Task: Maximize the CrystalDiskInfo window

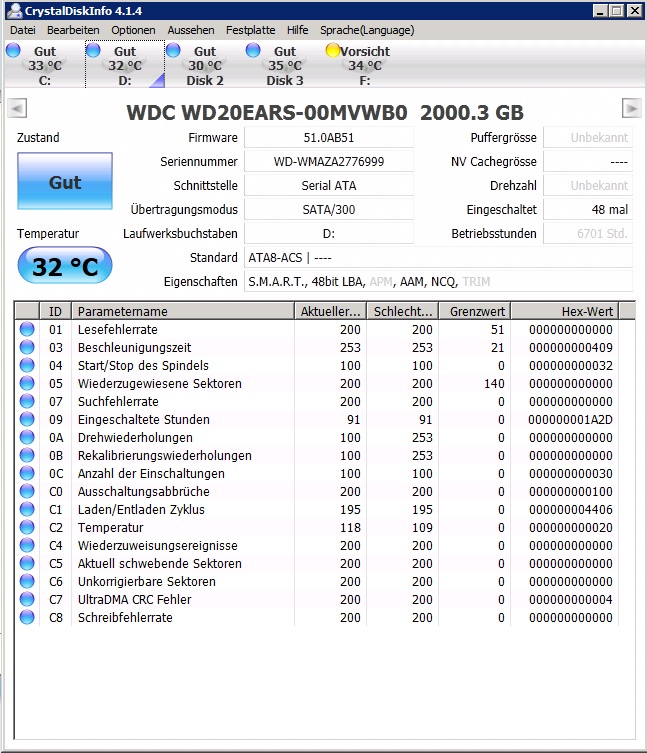Action: point(617,11)
